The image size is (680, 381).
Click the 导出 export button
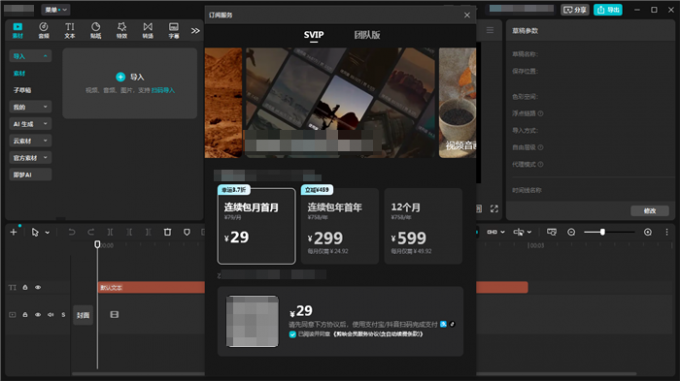608,10
